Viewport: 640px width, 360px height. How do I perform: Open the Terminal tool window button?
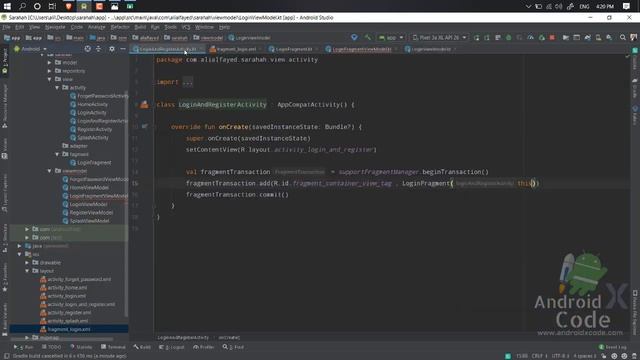click(x=113, y=347)
